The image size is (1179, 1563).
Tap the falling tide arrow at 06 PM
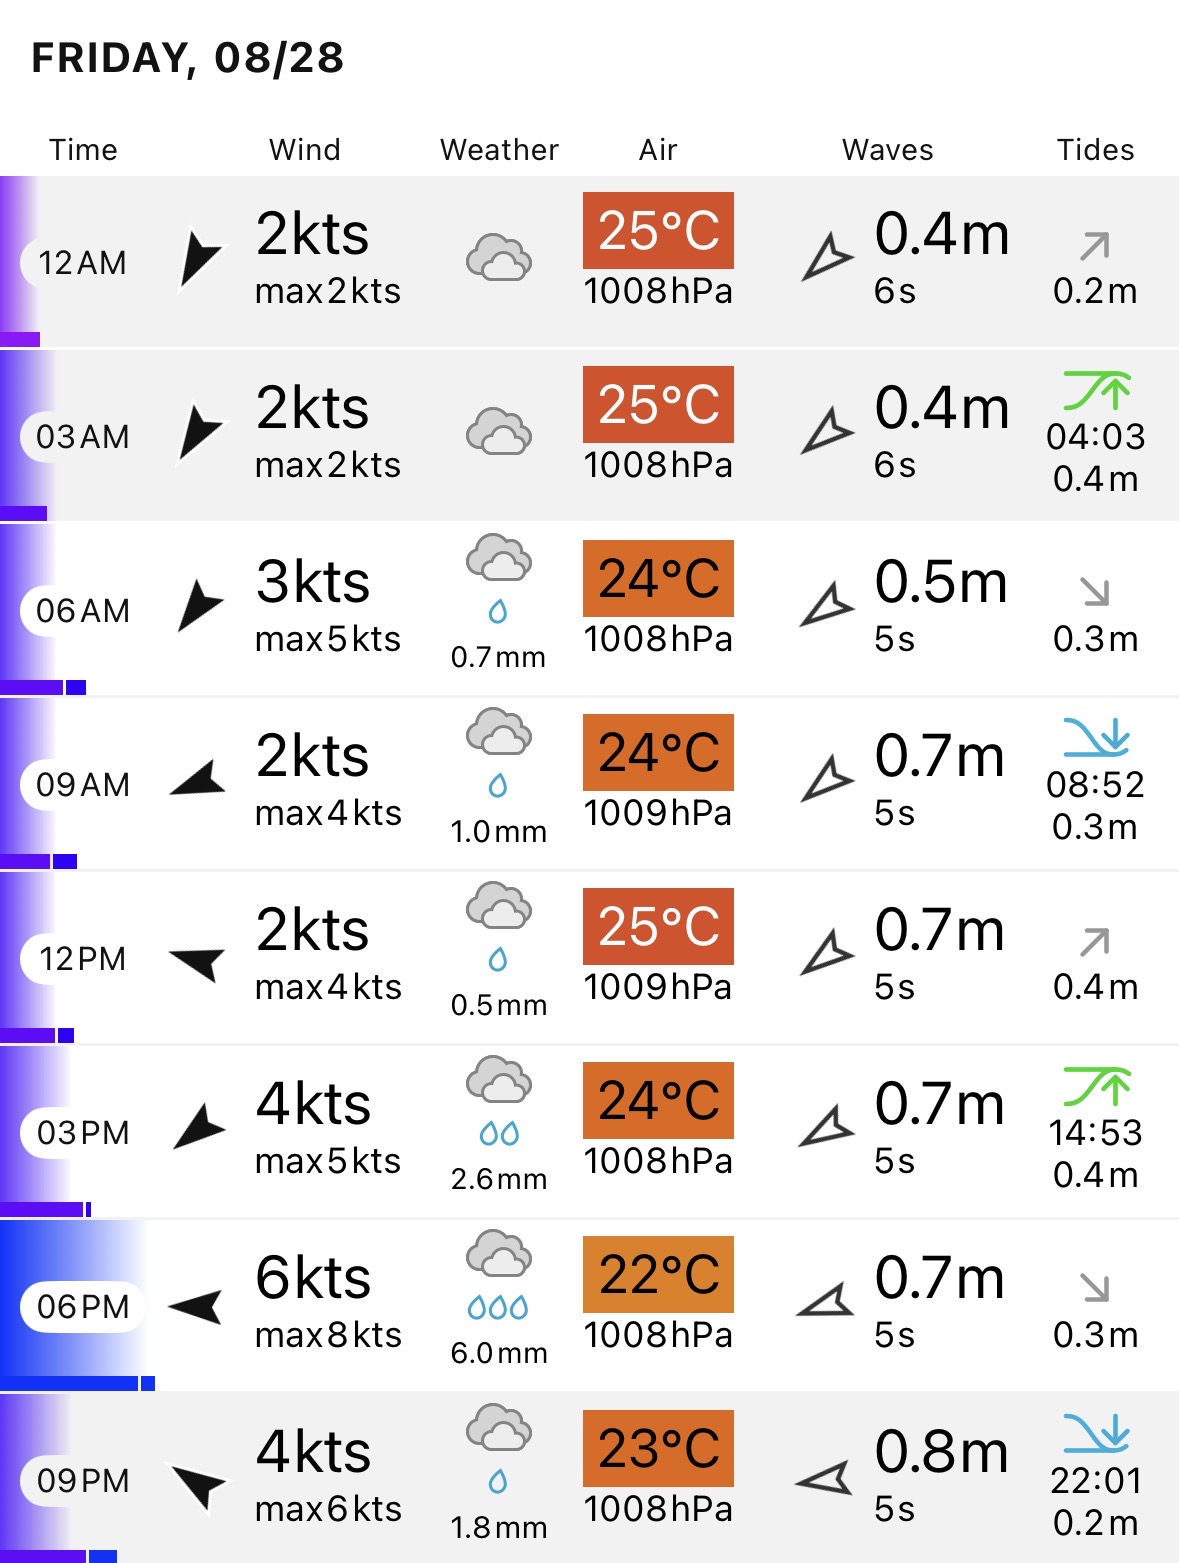(1095, 1287)
